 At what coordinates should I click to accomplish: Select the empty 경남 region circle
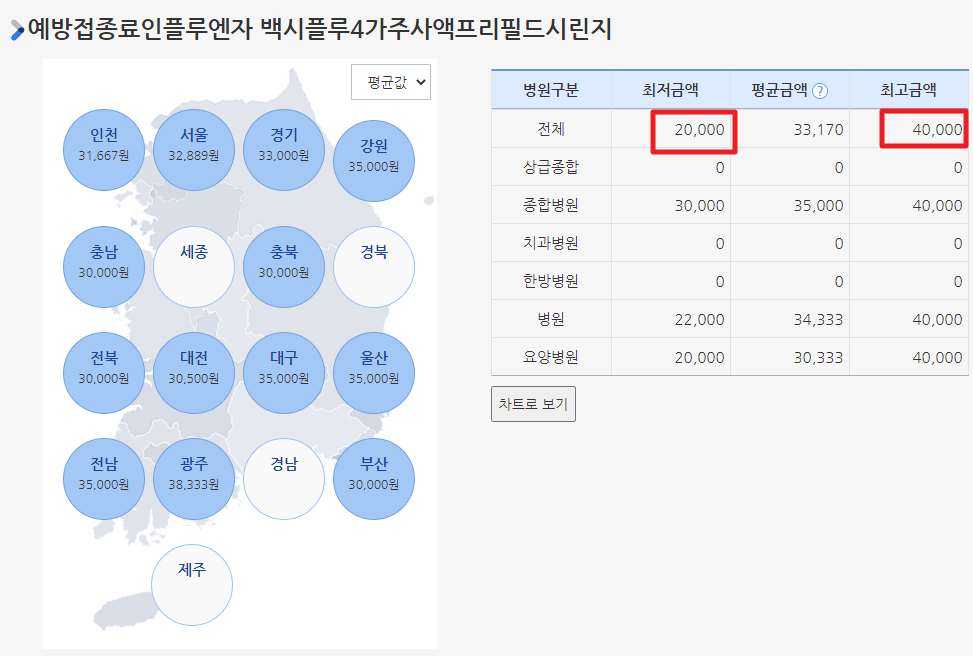[284, 479]
